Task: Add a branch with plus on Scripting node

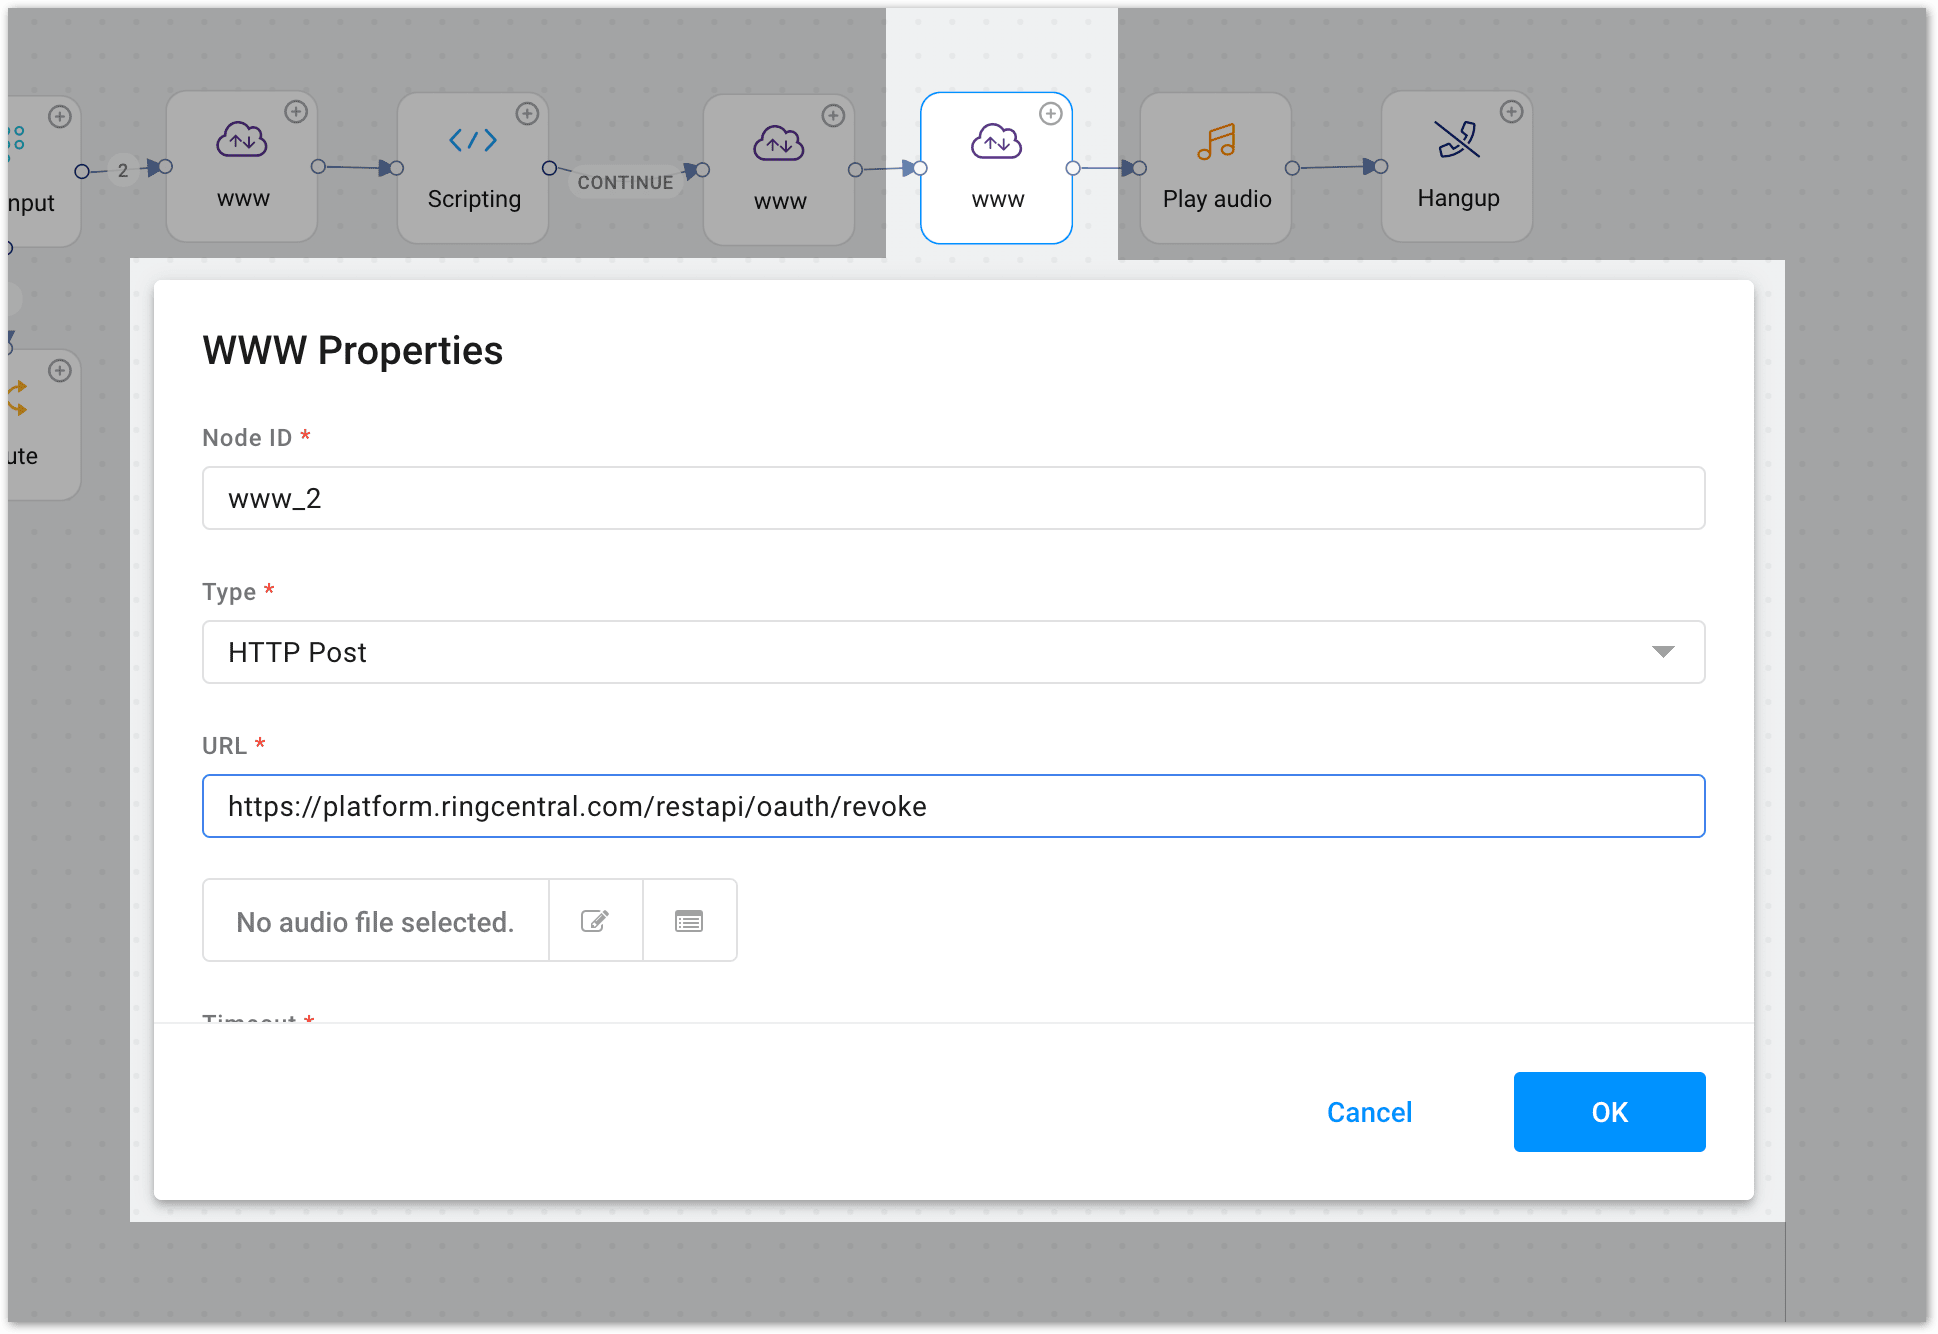Action: (x=529, y=114)
